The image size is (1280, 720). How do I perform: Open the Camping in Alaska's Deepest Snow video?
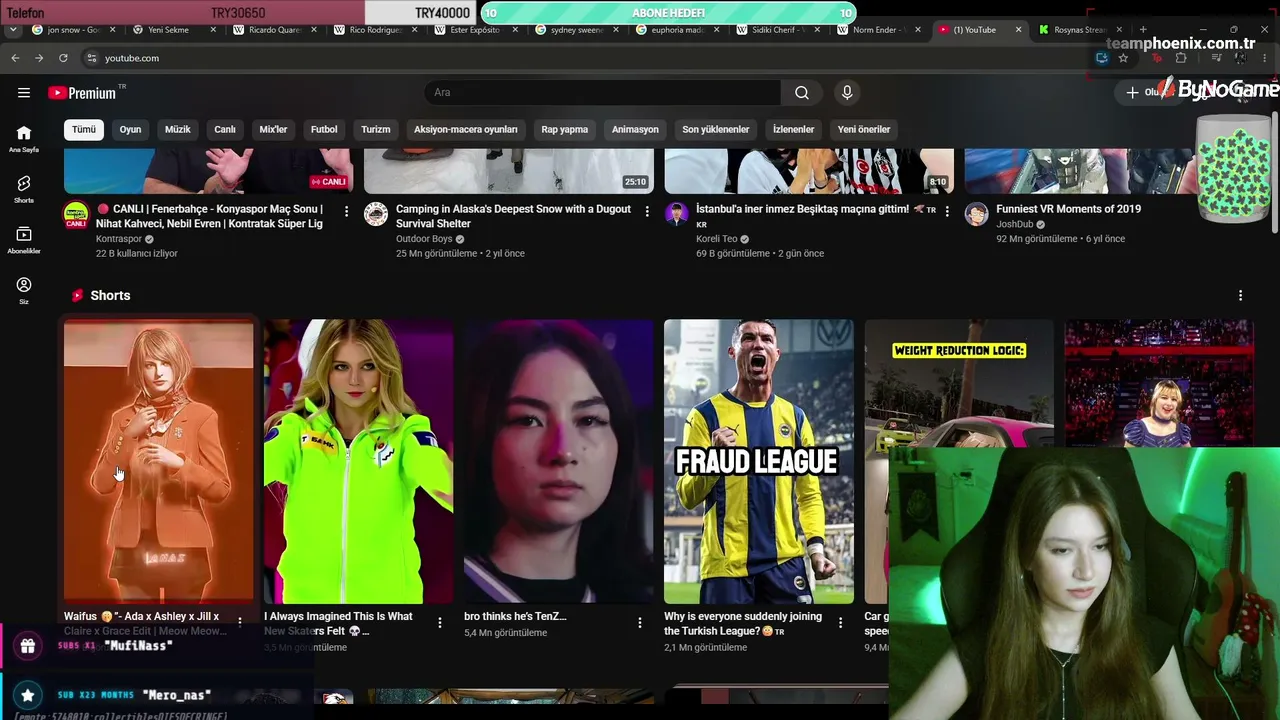(x=514, y=216)
